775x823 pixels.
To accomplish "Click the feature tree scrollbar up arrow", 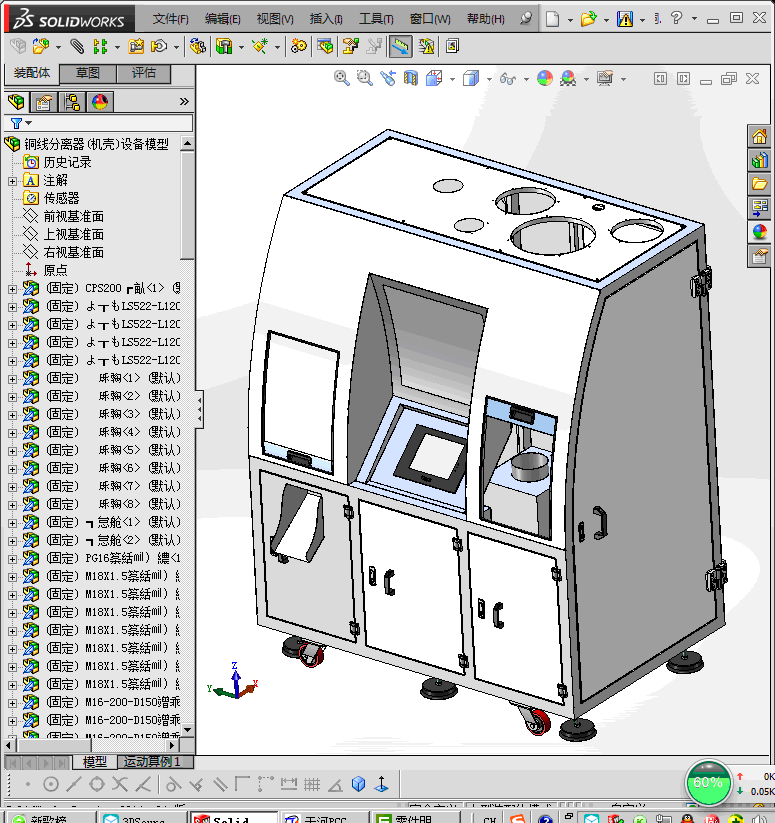I will click(187, 145).
